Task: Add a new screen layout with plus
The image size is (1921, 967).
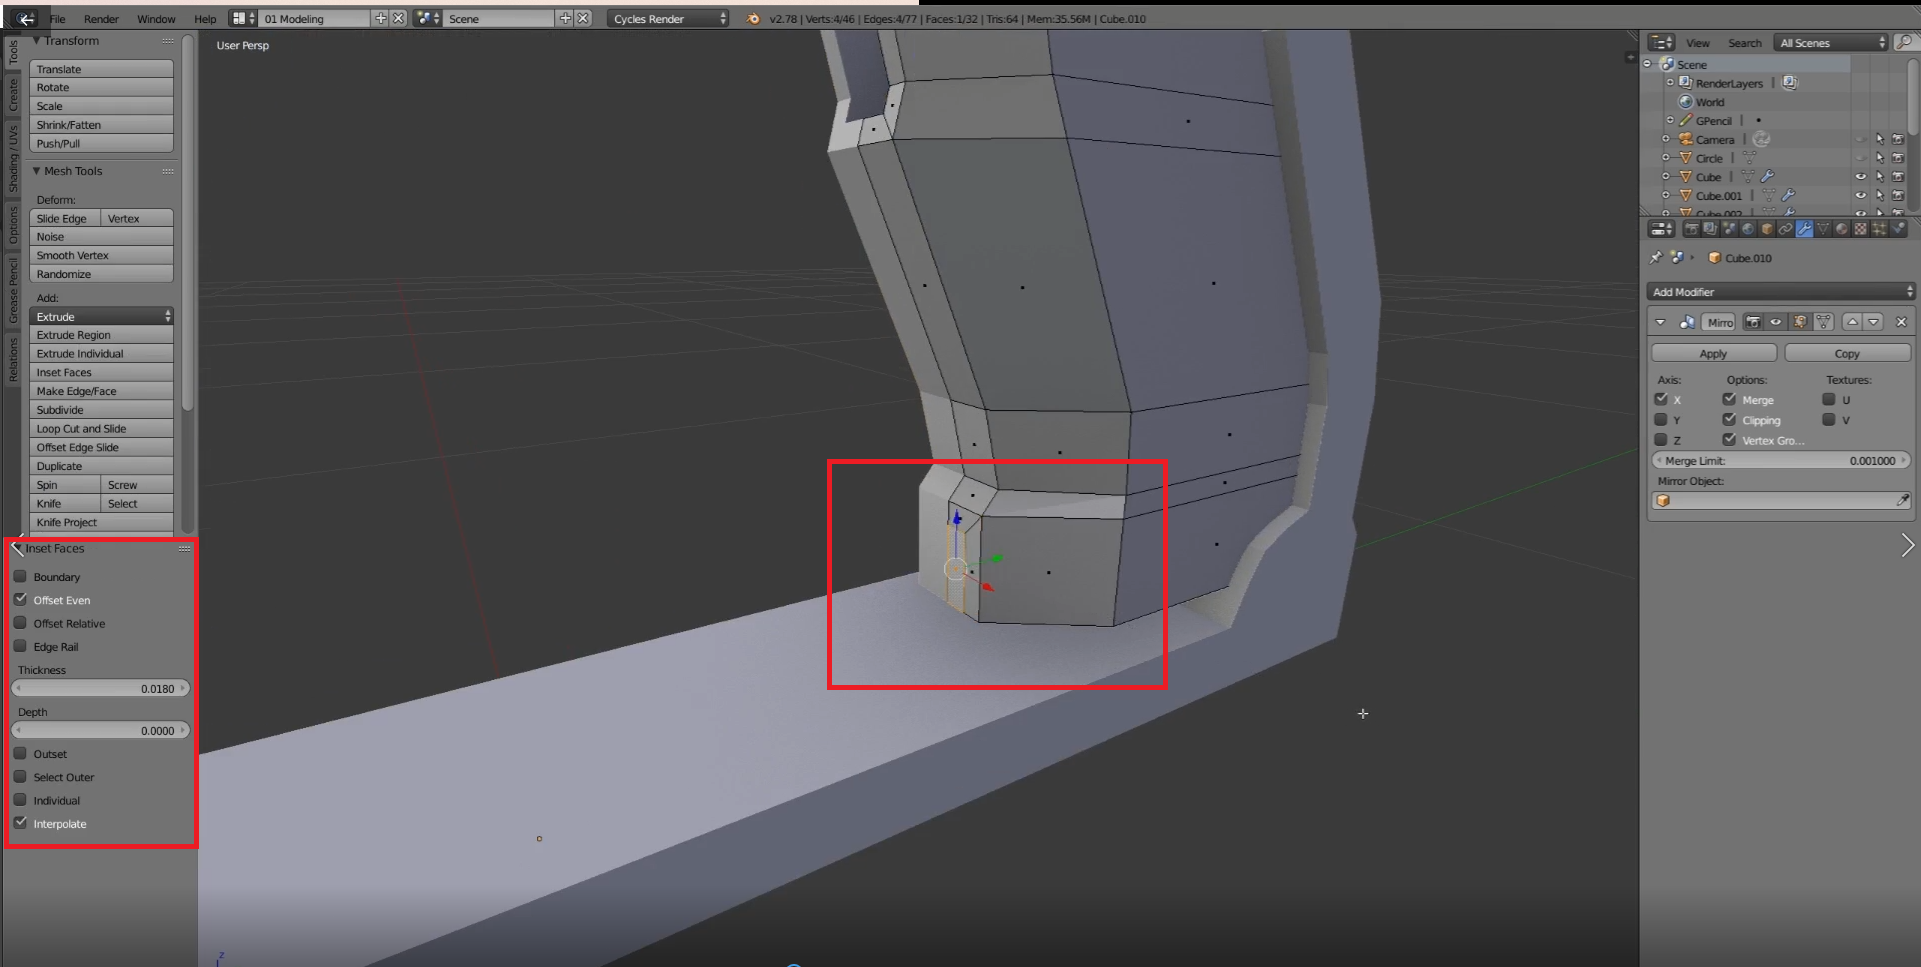Action: point(380,18)
